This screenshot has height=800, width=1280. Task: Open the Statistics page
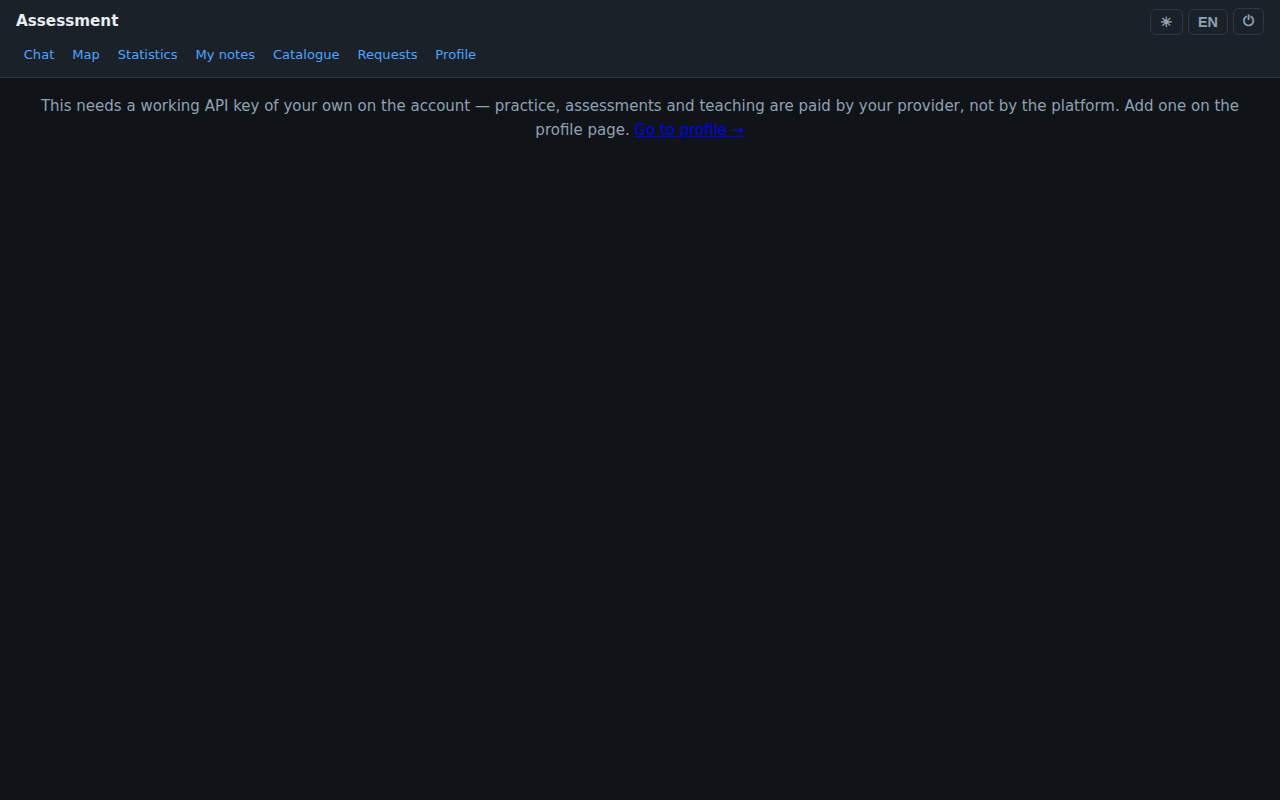[x=147, y=55]
